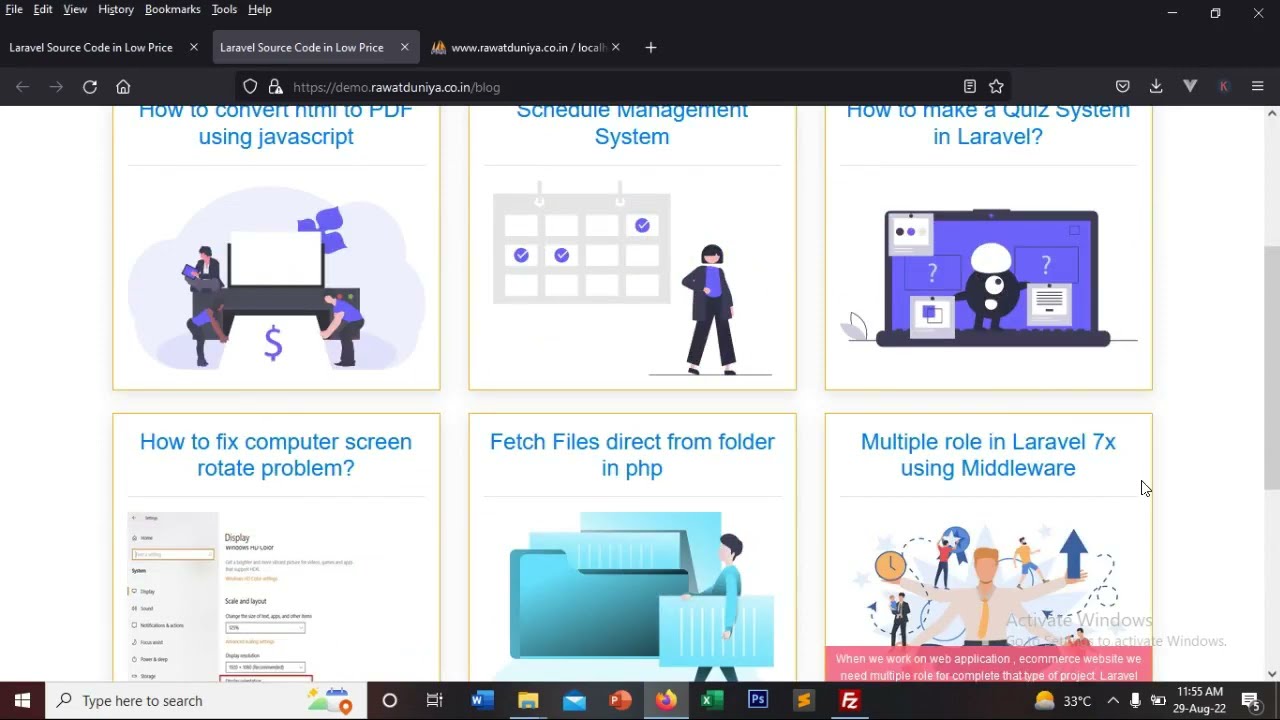Screen dimensions: 1280x720
Task: Click the calendar schedule illustration thumbnail
Action: click(x=632, y=280)
